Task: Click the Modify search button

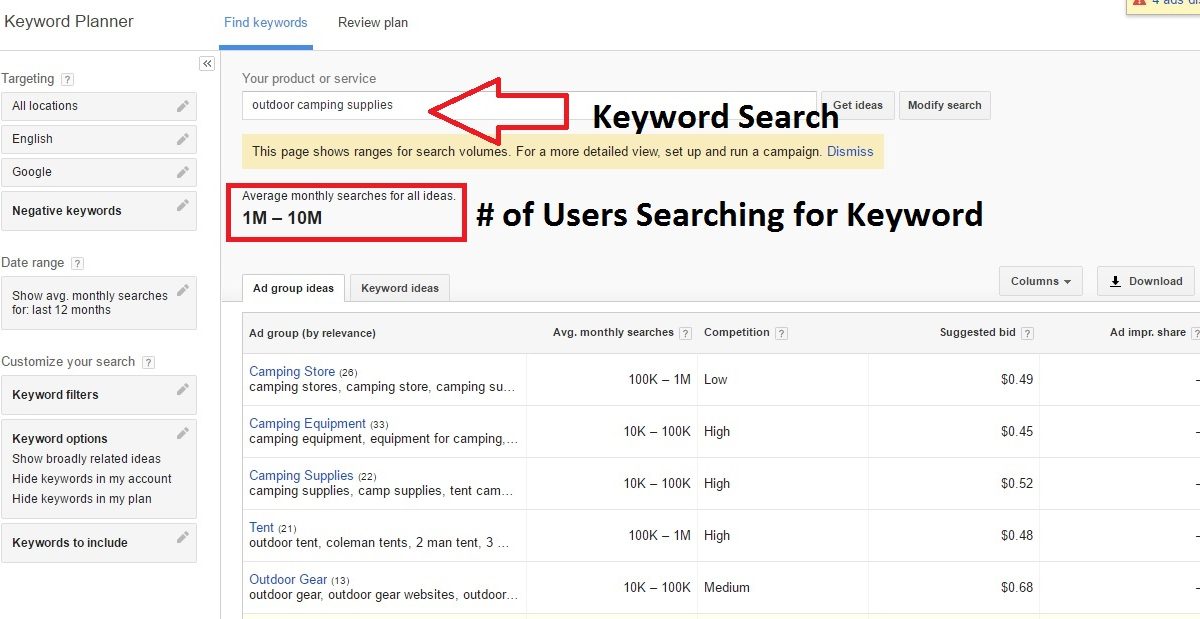Action: (944, 105)
